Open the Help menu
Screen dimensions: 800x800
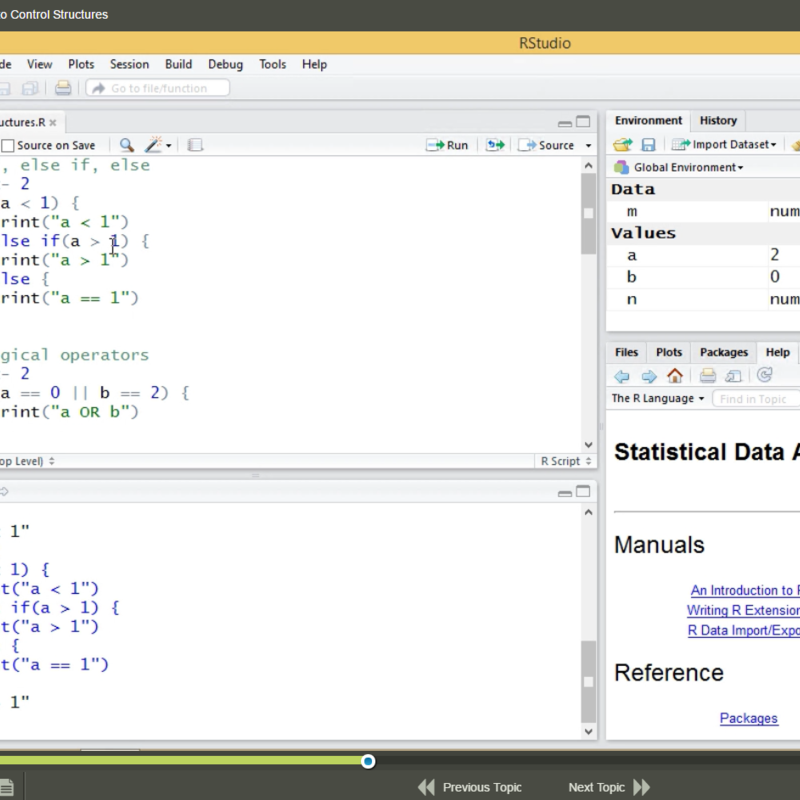pyautogui.click(x=314, y=64)
